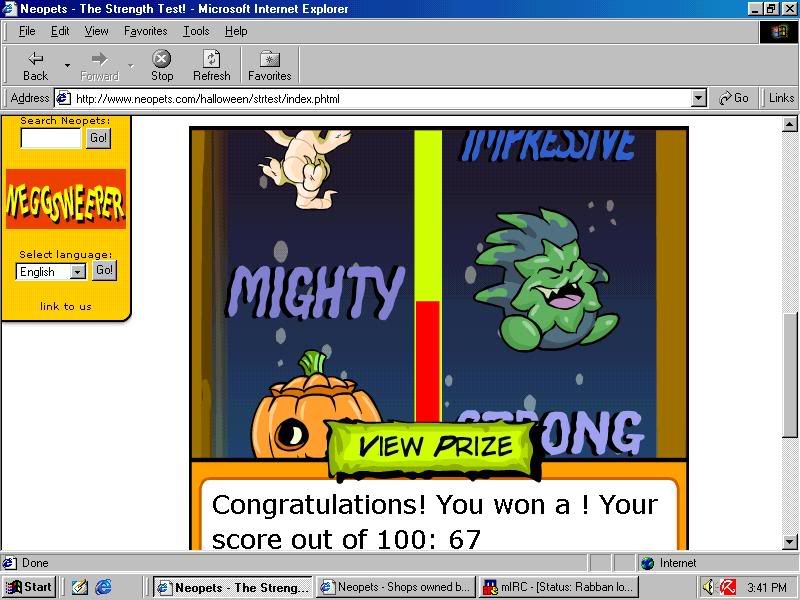Go back with the Back arrow button

(35, 66)
